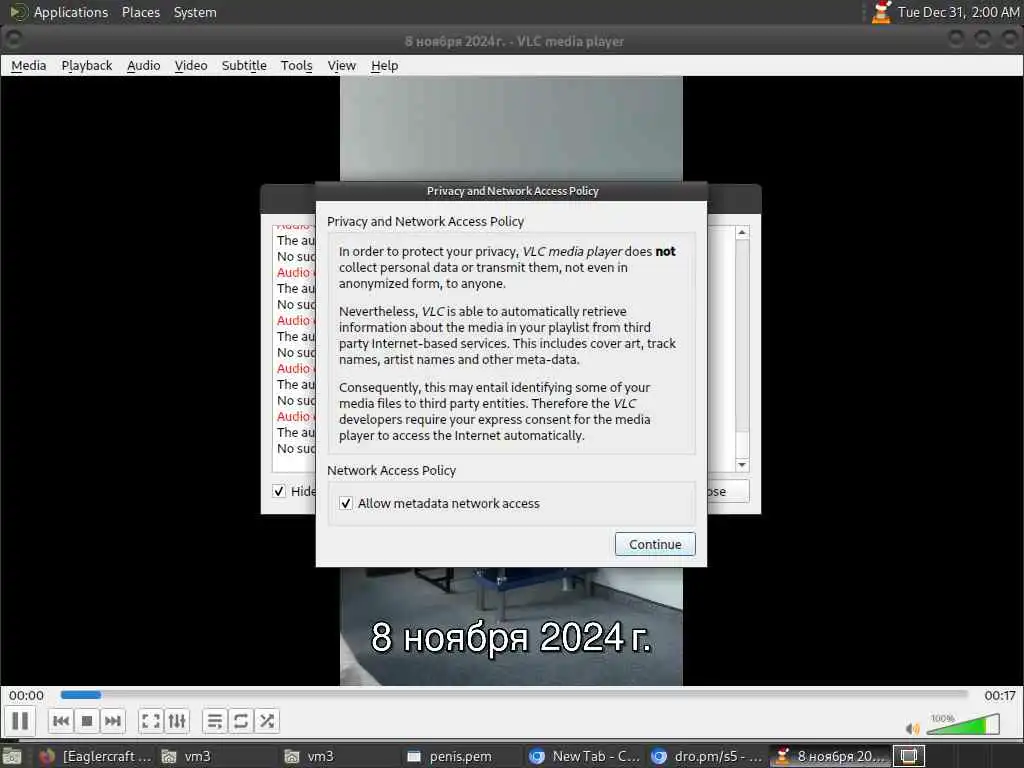Click scroll down arrow in errors dialog
The height and width of the screenshot is (768, 1024).
tap(742, 465)
